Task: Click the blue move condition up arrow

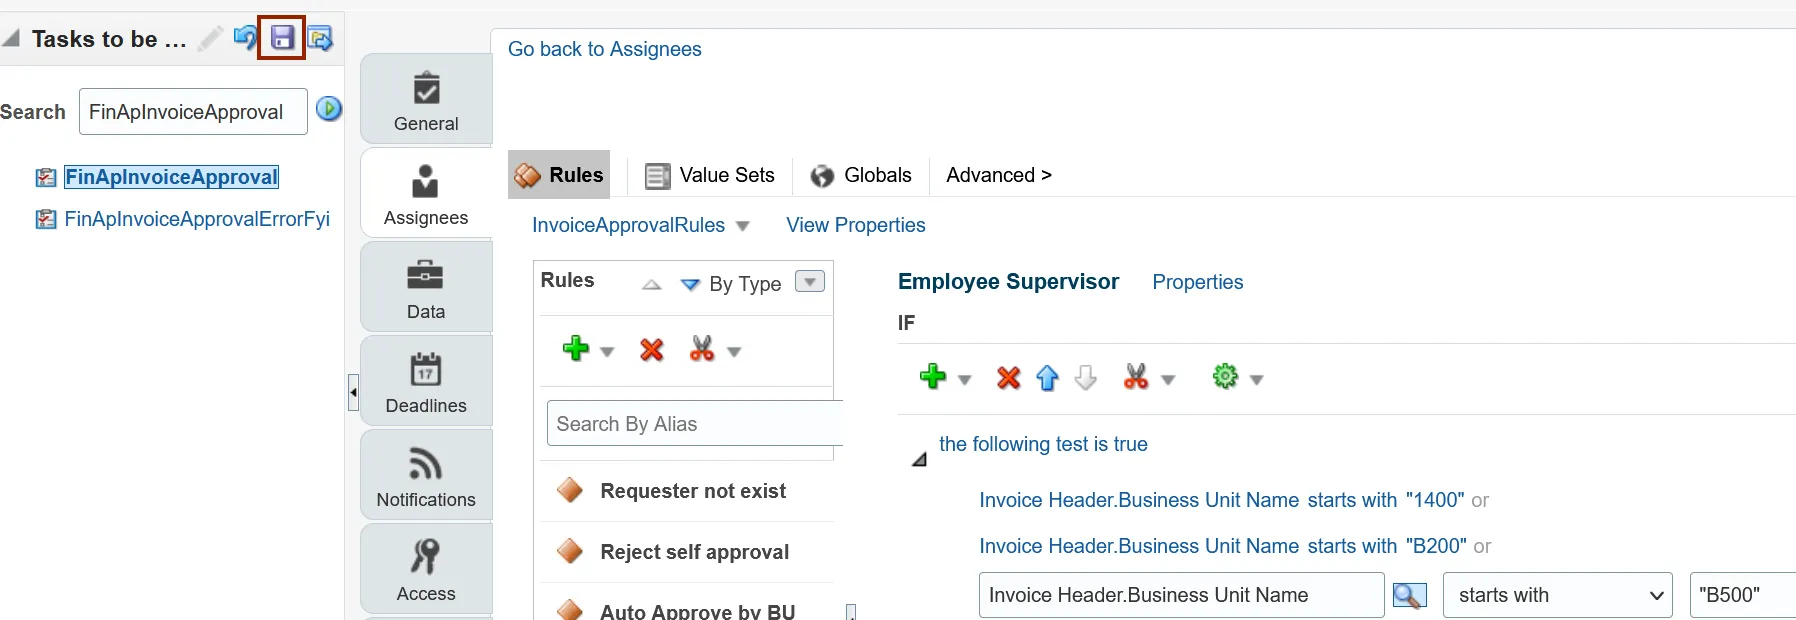Action: click(x=1047, y=378)
